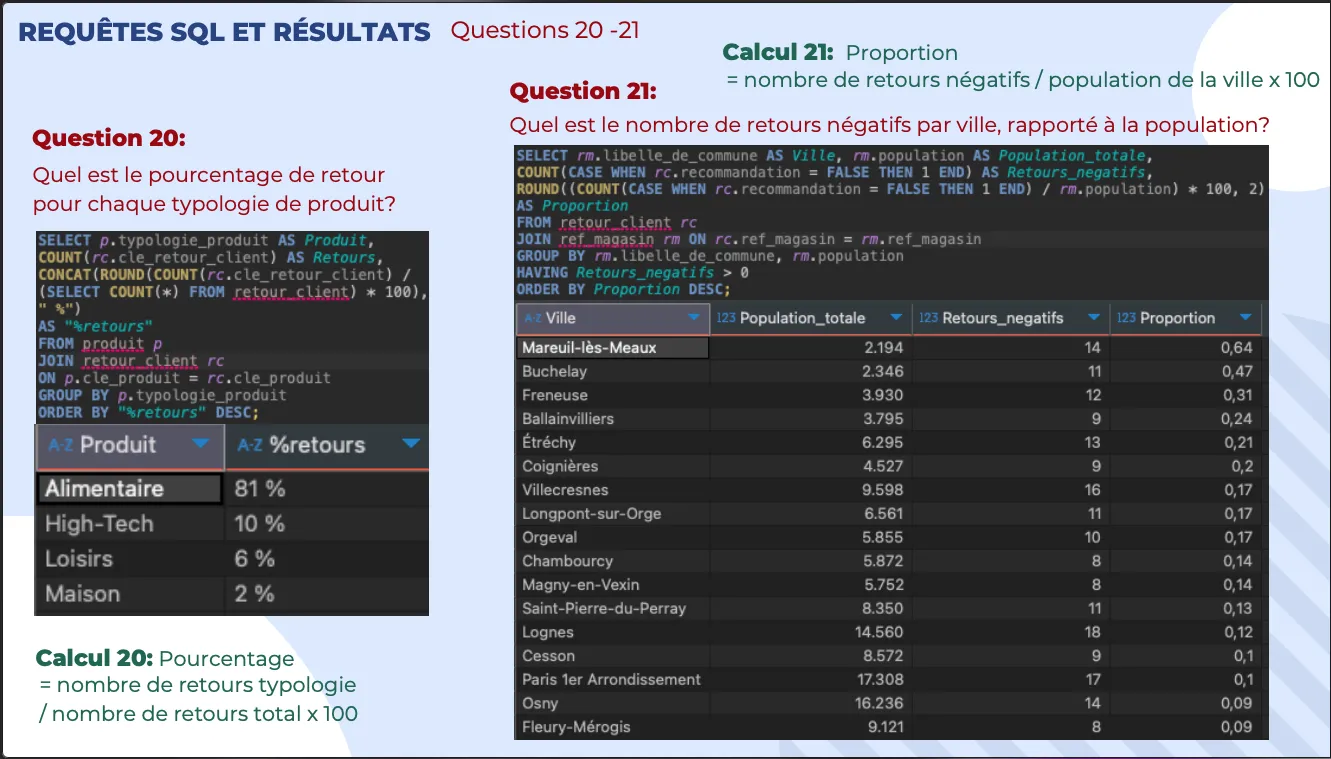Click the Question 21 heading

[583, 91]
